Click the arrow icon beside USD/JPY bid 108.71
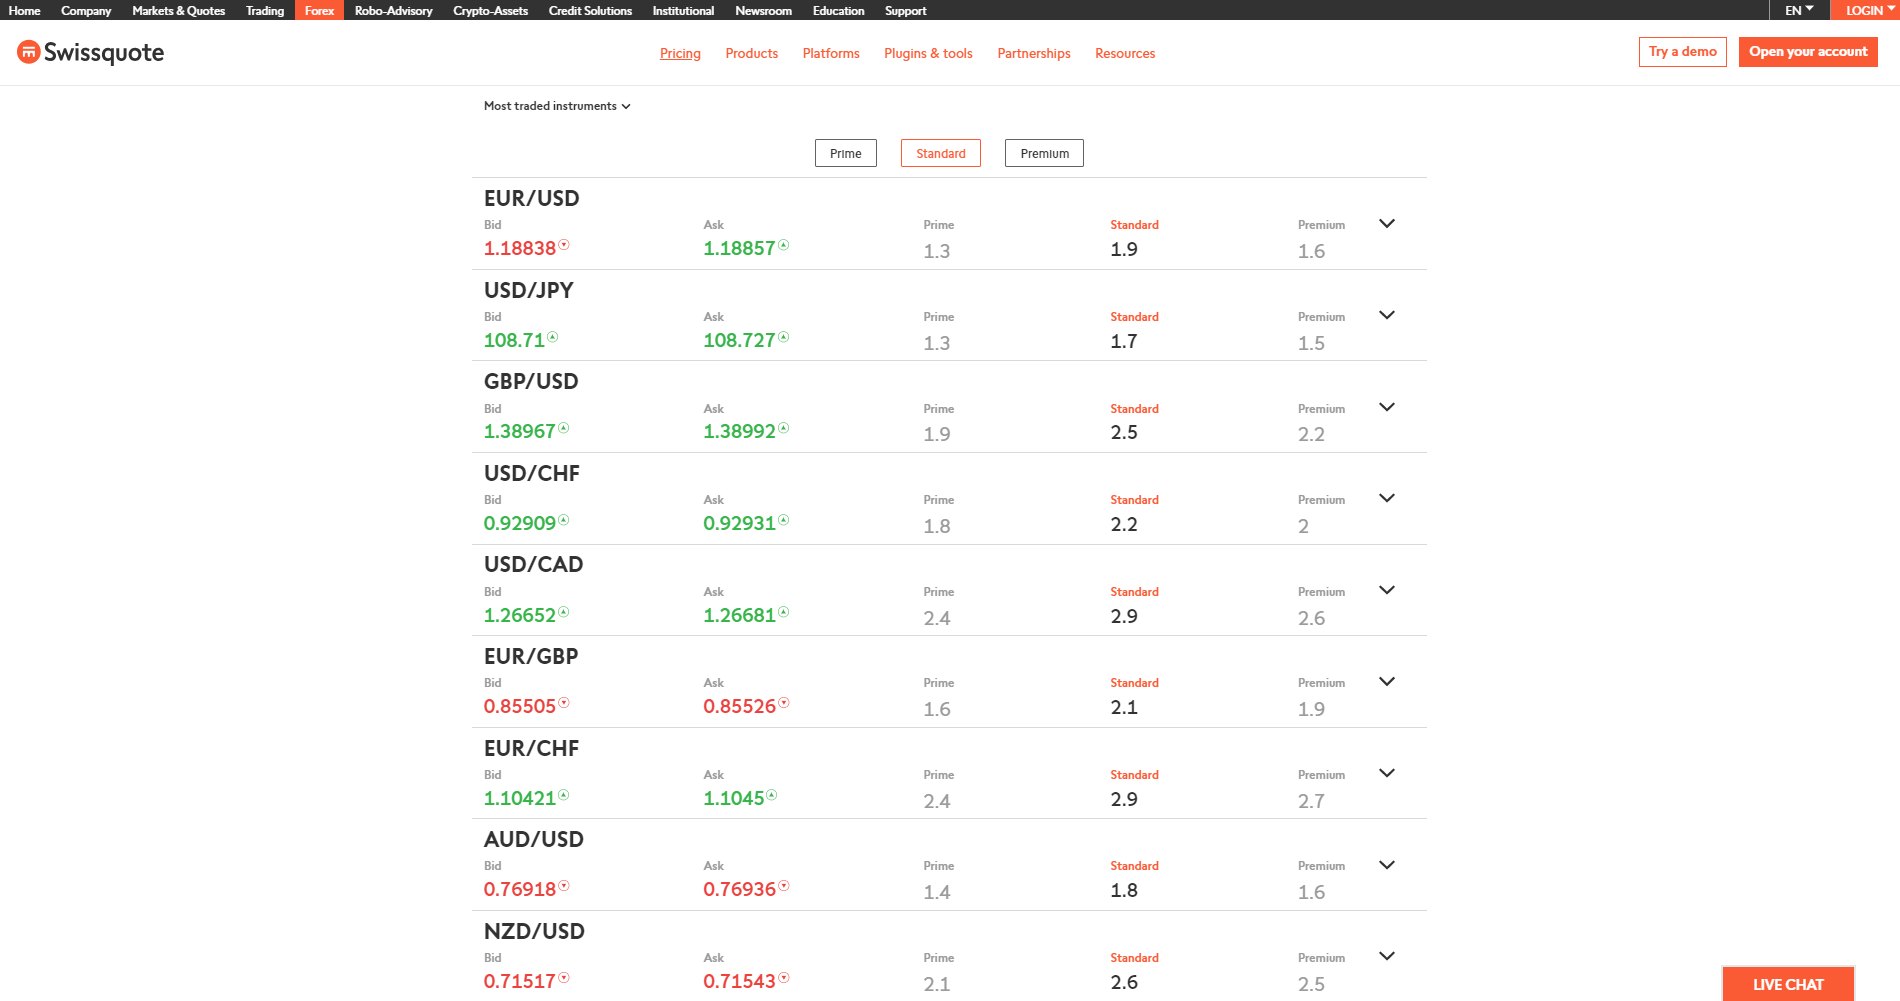1900x1001 pixels. [553, 337]
